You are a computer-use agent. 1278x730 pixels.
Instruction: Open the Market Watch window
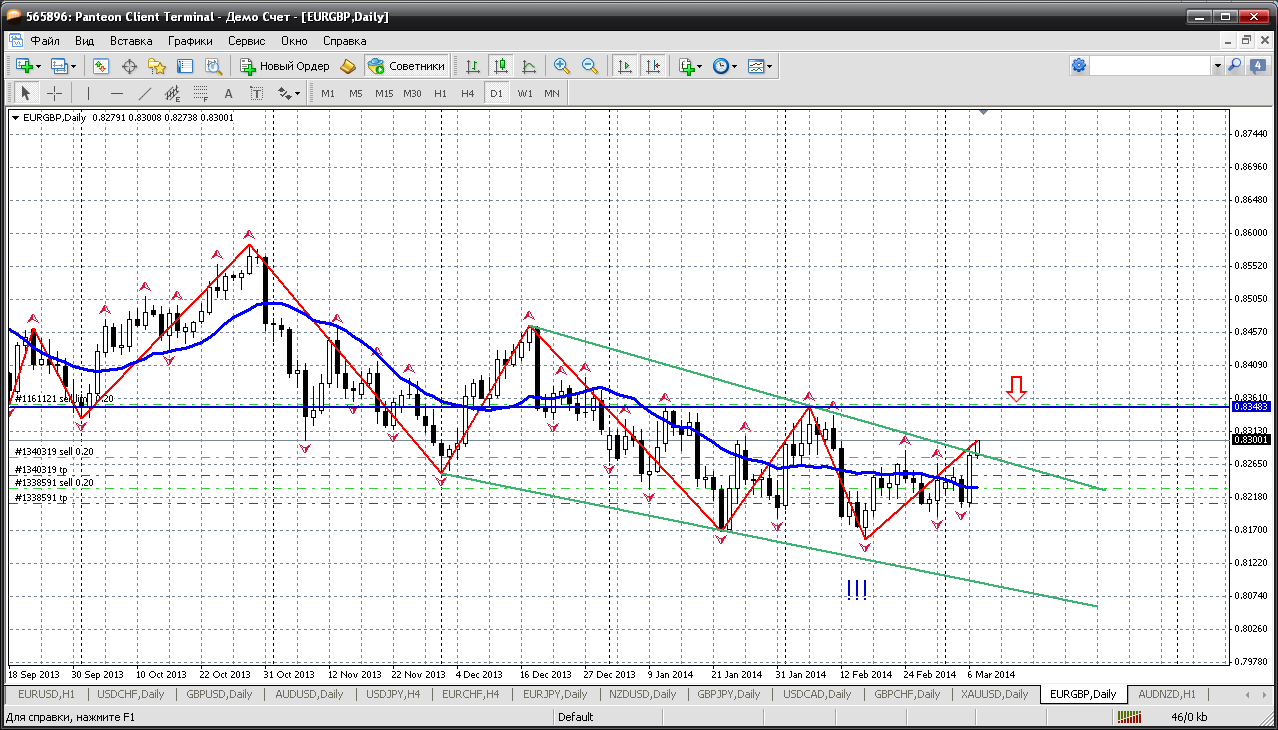pyautogui.click(x=101, y=66)
